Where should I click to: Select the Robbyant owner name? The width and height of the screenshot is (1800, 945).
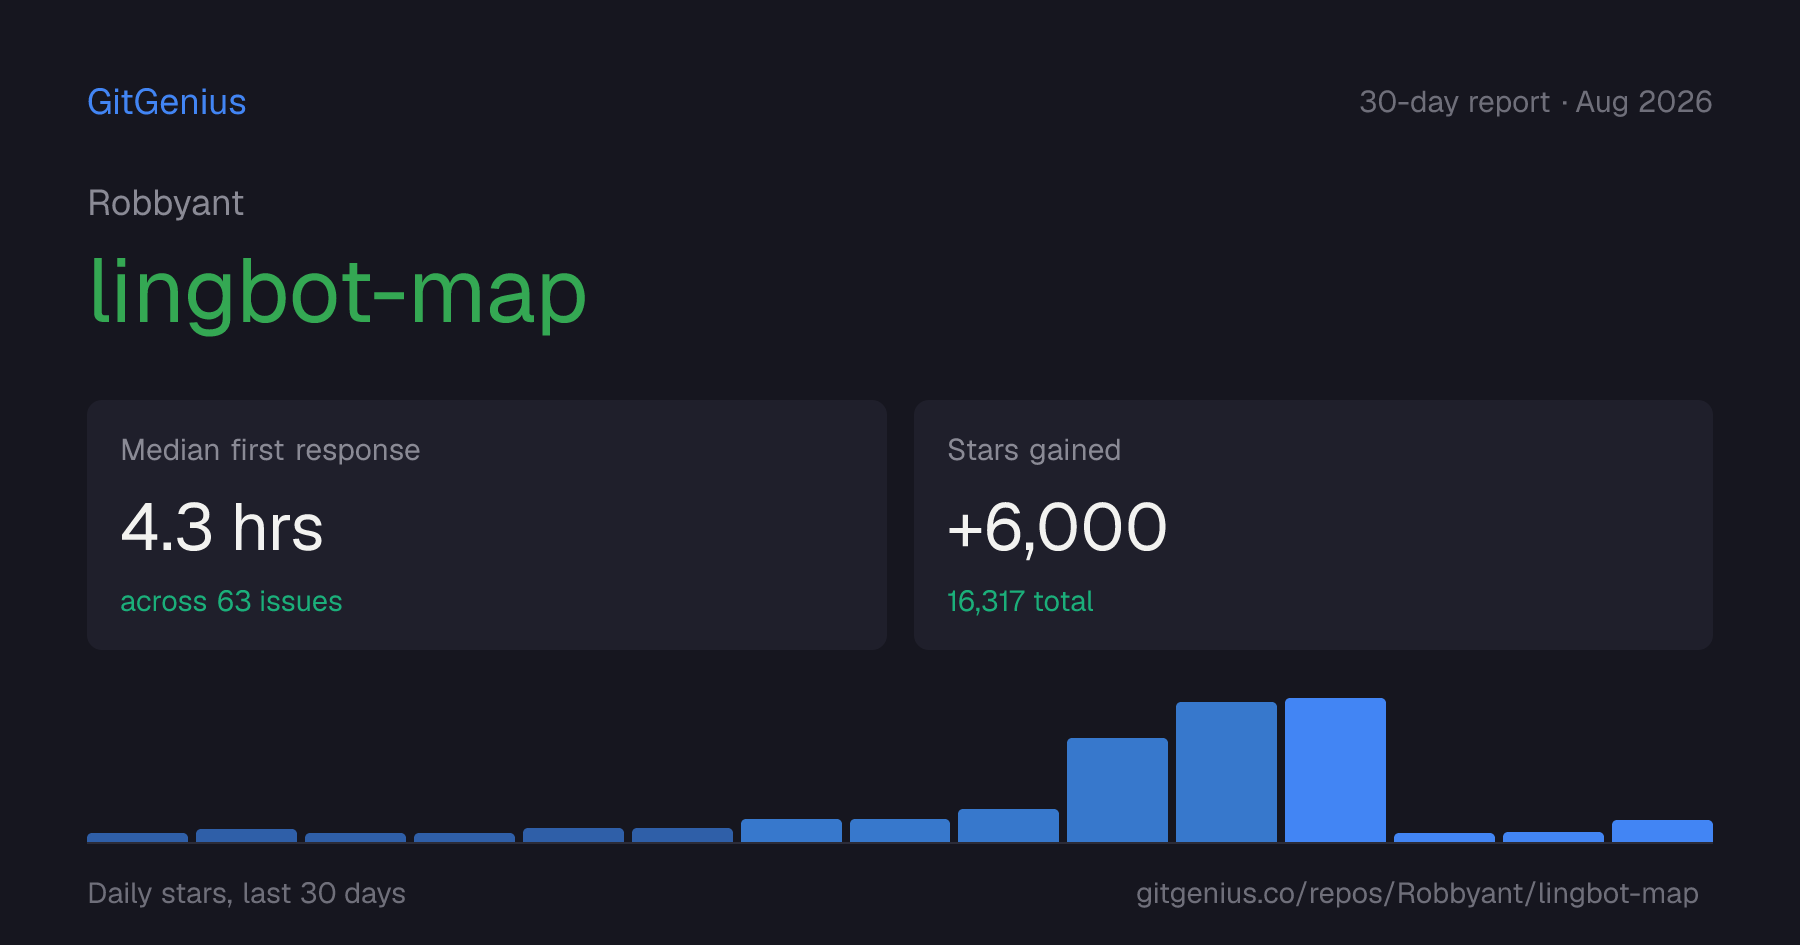(166, 203)
